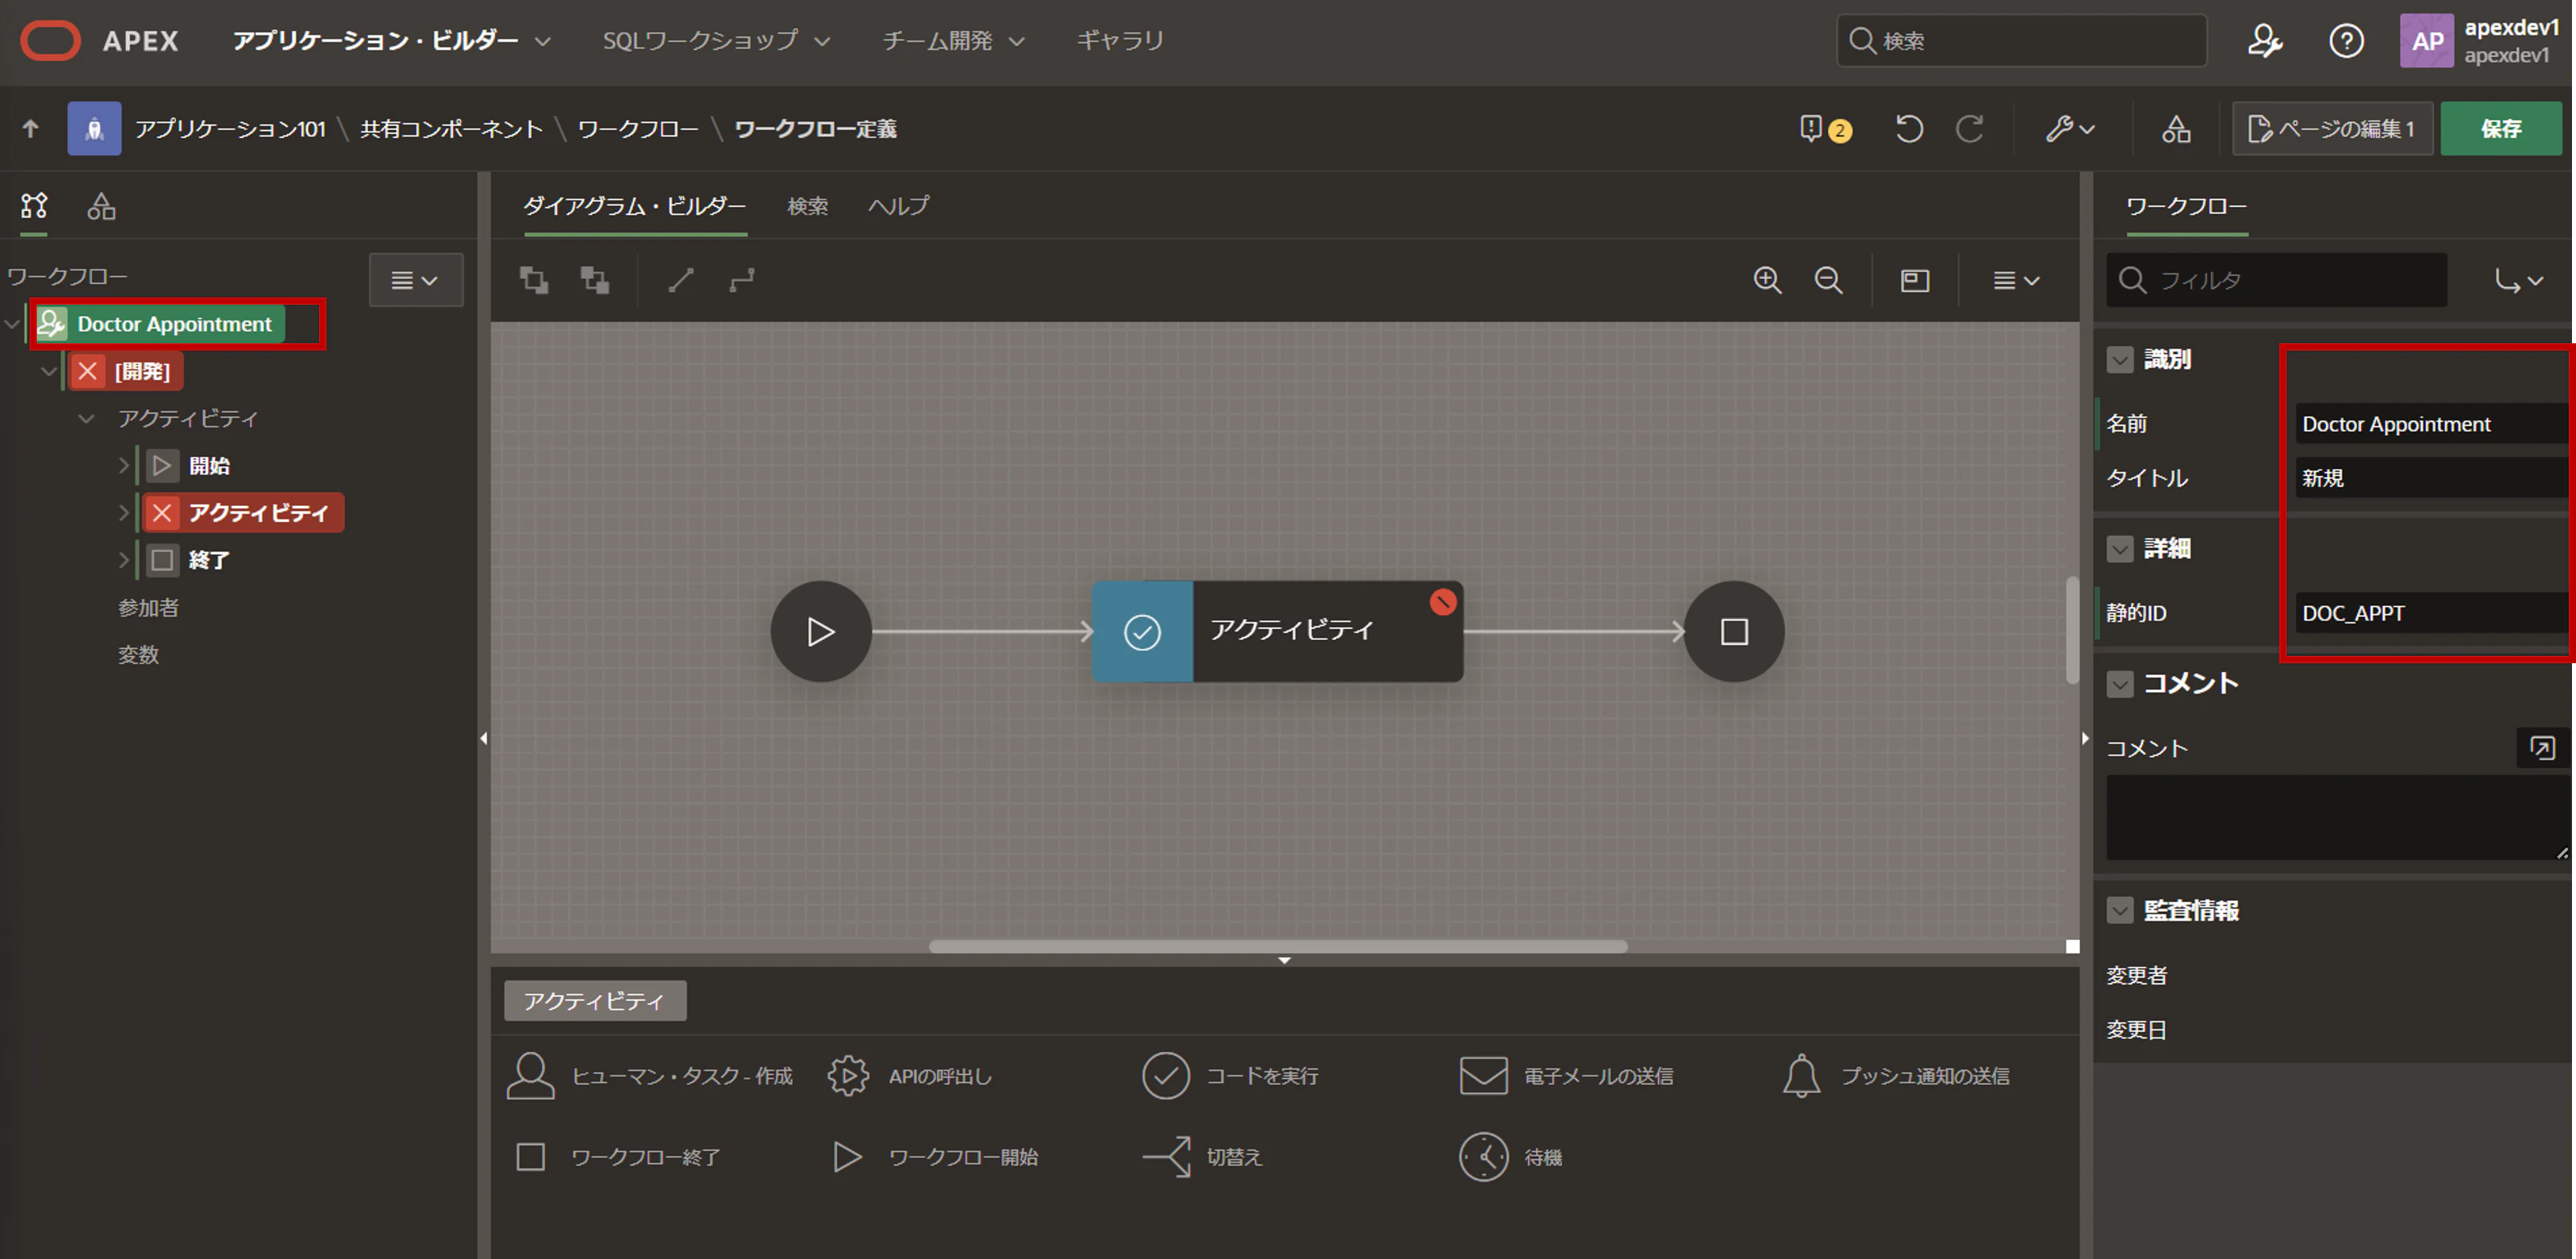Select the ワークフロー終了 activity icon

530,1157
